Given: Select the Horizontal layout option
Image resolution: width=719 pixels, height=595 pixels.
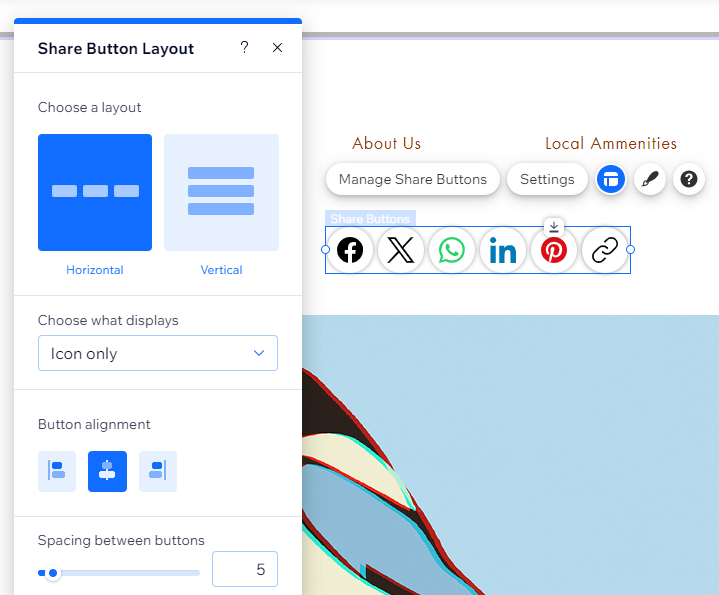Looking at the screenshot, I should click(x=95, y=192).
